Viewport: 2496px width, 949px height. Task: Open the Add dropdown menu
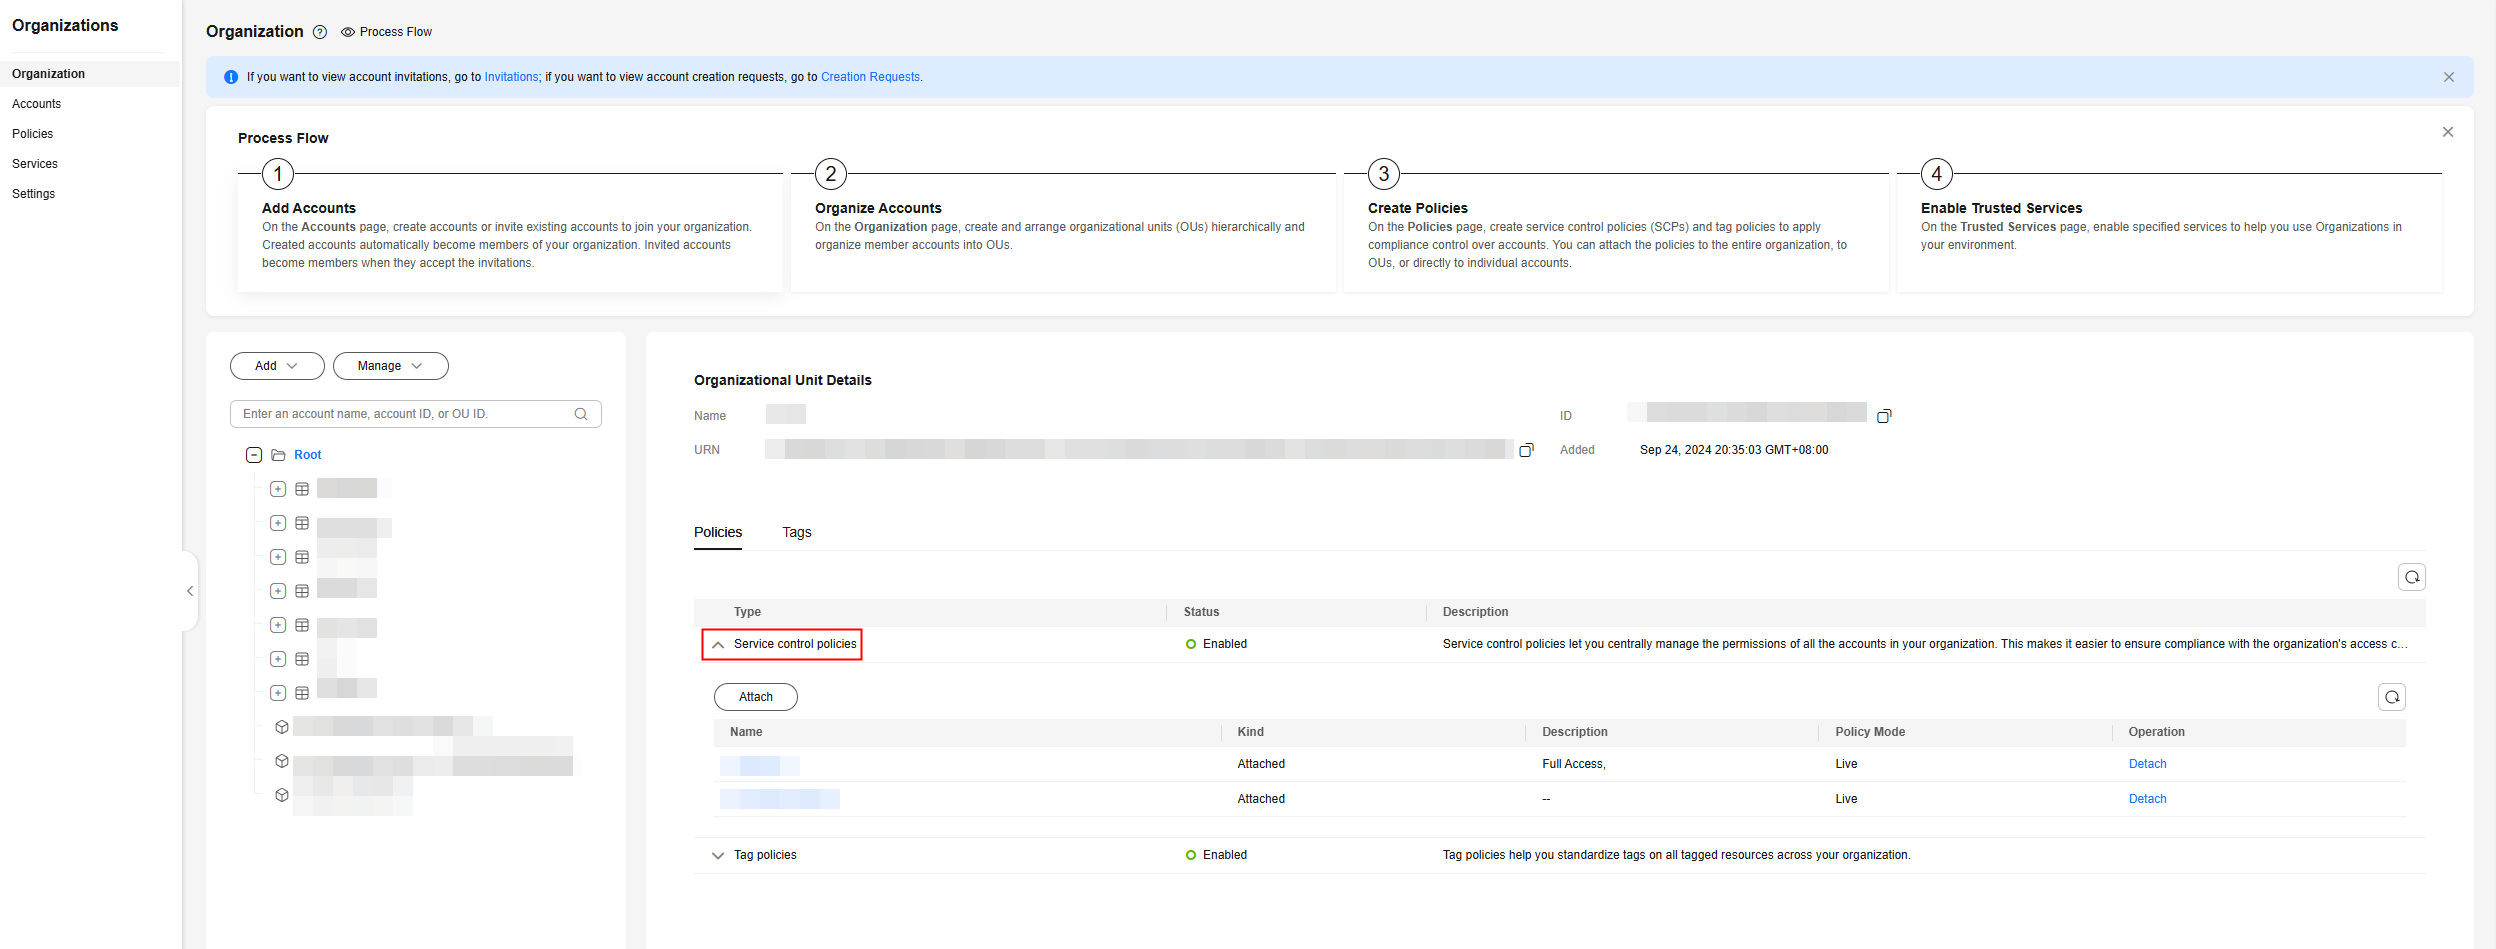tap(277, 366)
